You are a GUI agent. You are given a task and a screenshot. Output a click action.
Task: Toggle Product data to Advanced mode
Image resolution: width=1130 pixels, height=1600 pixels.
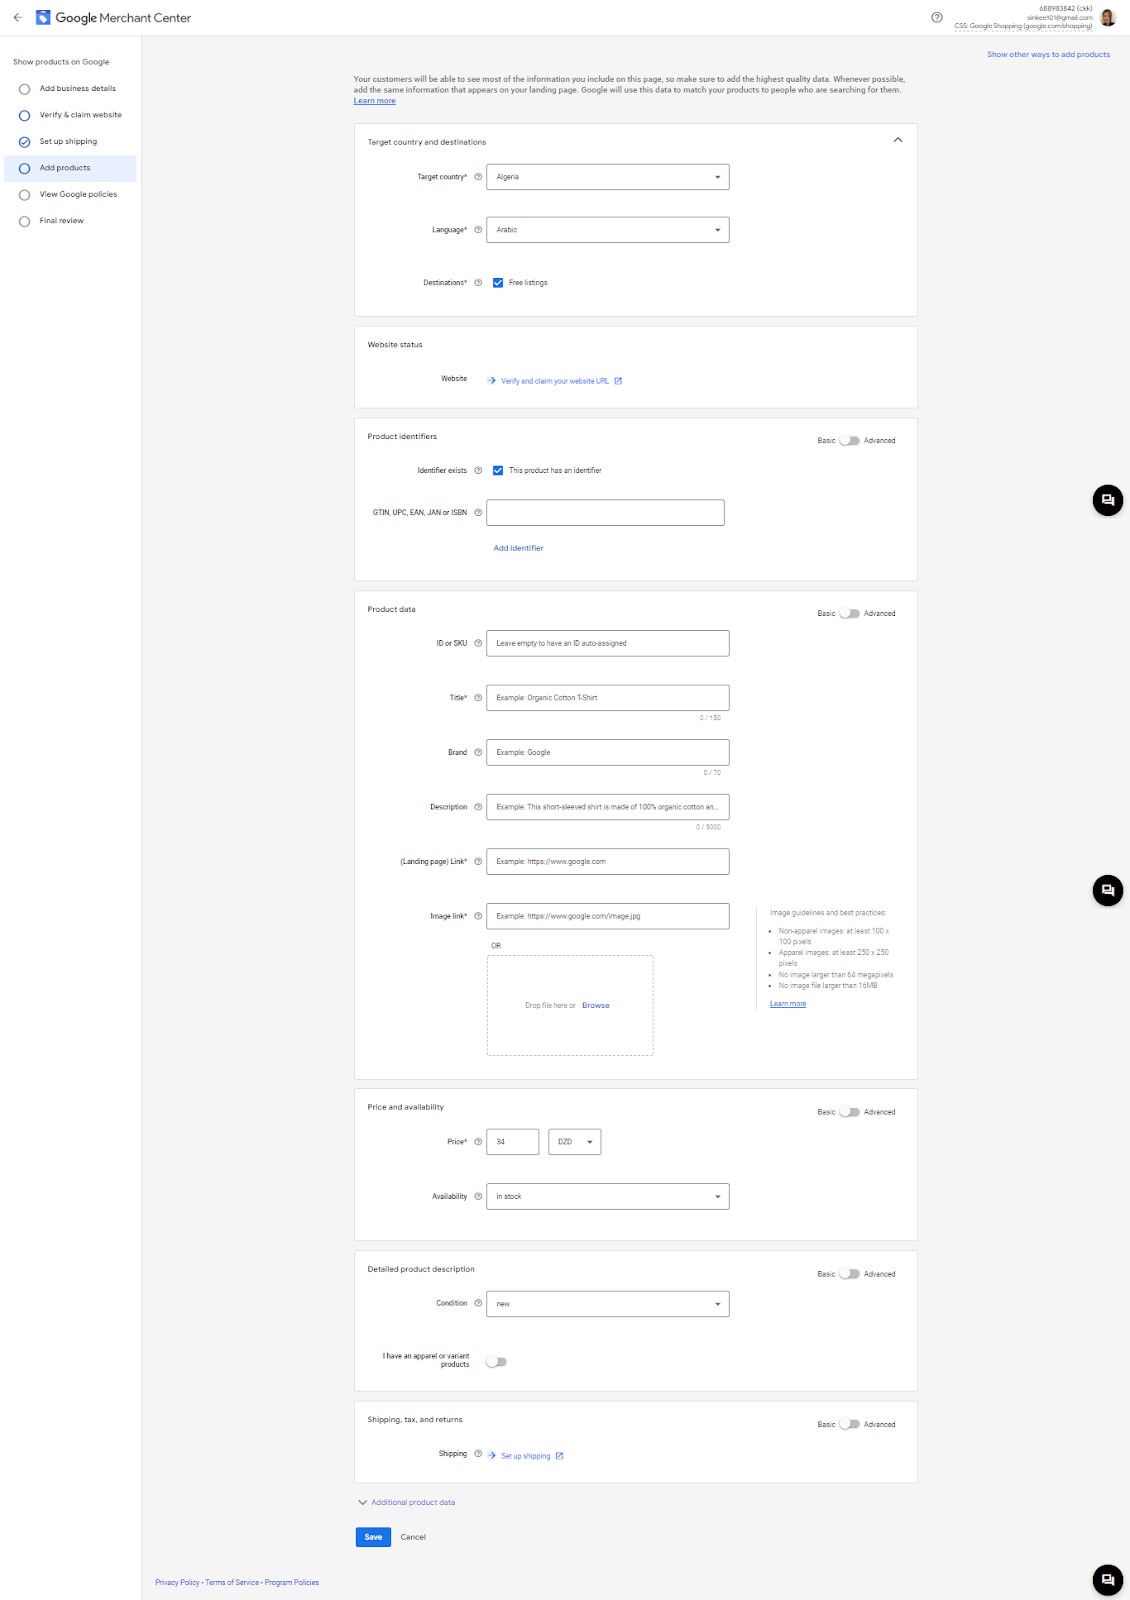click(x=849, y=613)
